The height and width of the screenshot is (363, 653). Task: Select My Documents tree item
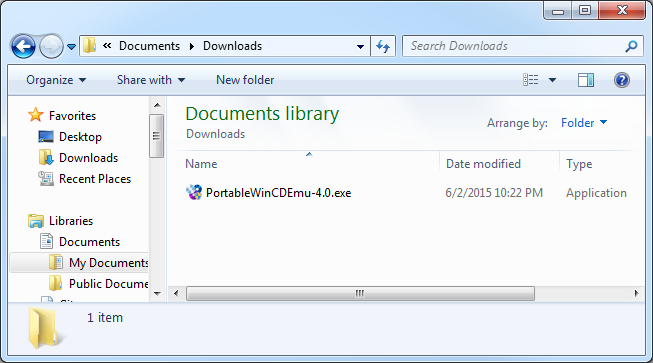pyautogui.click(x=79, y=263)
